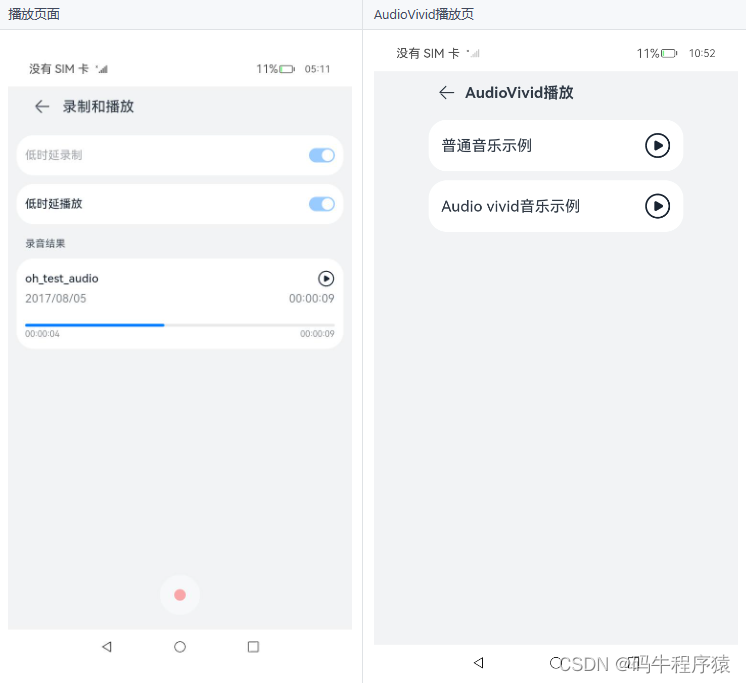746x683 pixels.
Task: Click the 05:11 clock in status bar
Action: point(317,69)
